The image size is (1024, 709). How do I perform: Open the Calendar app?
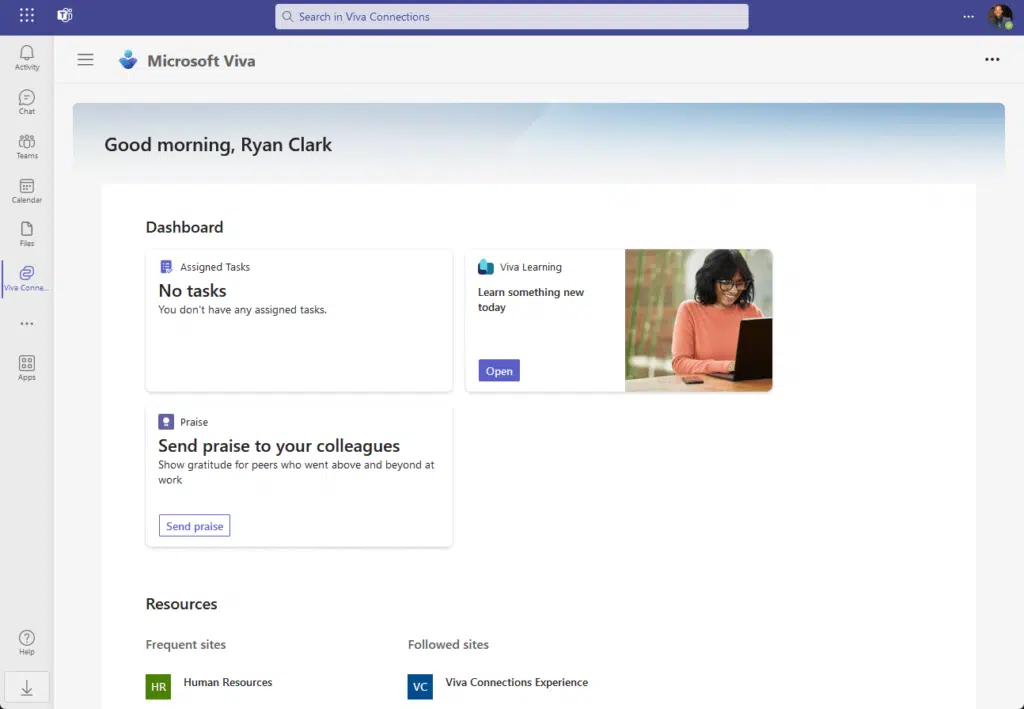tap(27, 191)
